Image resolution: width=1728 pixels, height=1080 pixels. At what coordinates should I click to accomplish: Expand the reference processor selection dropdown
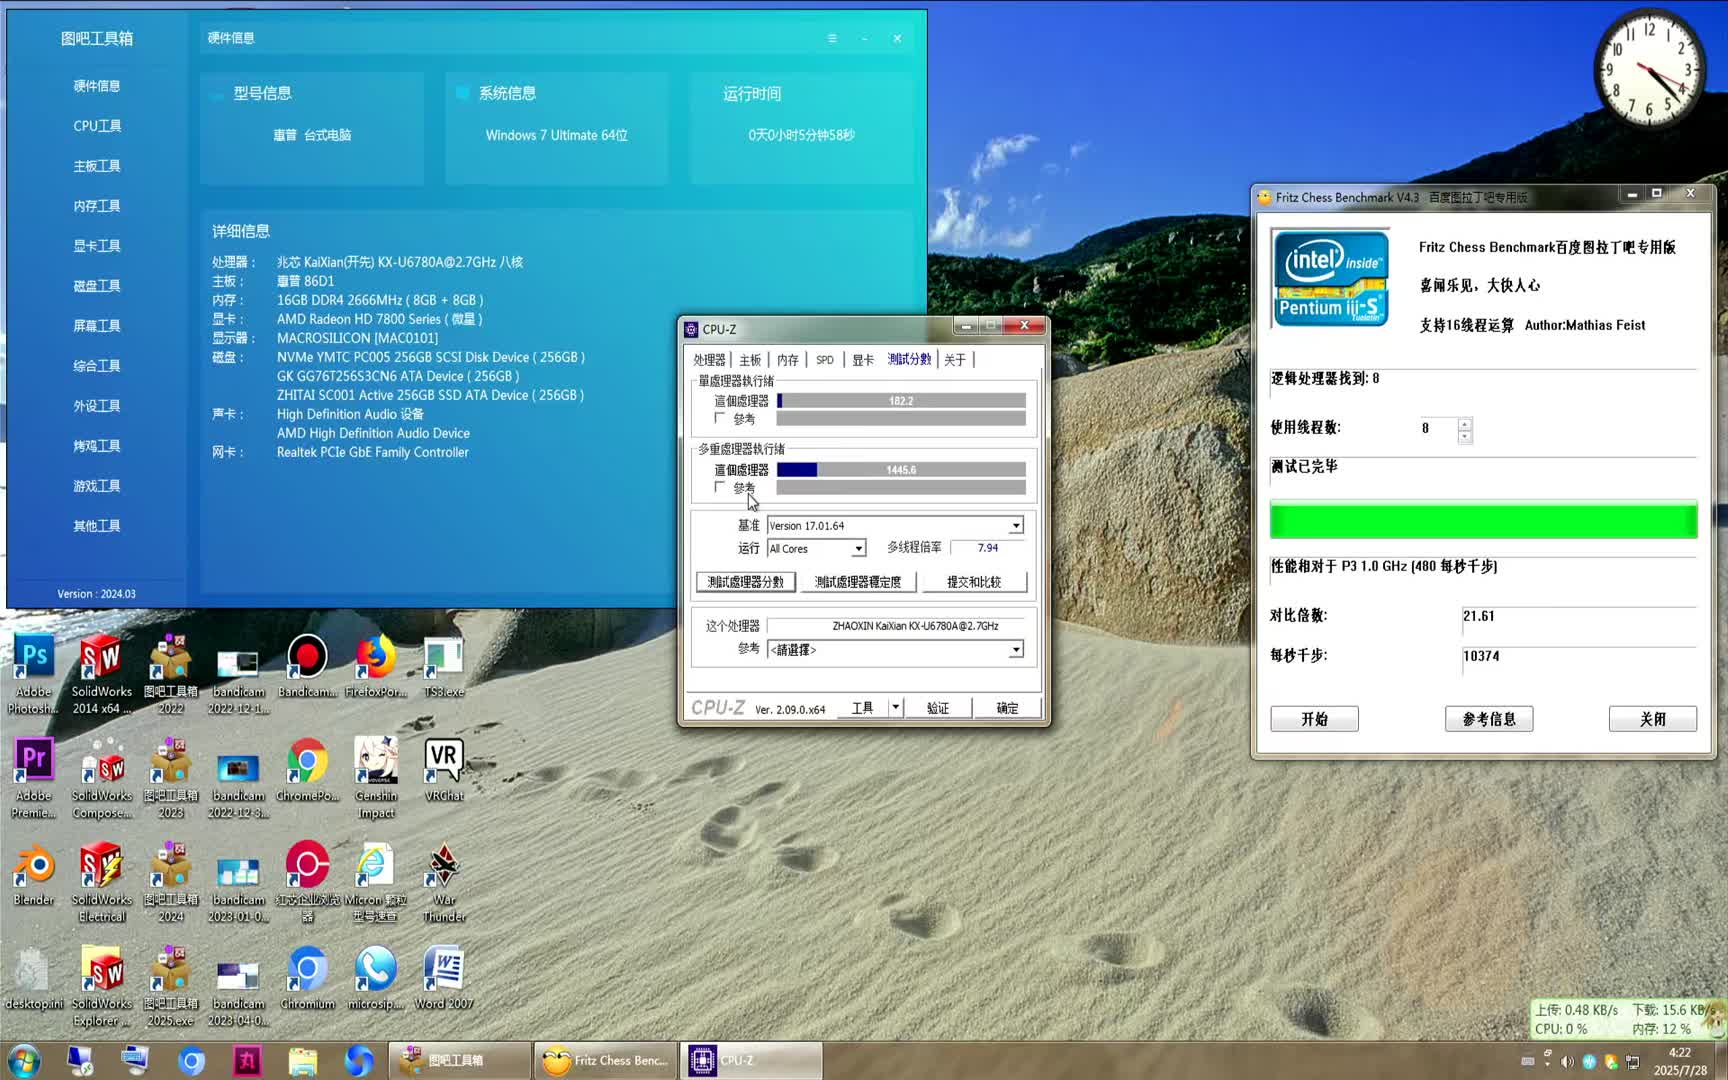[x=1016, y=650]
